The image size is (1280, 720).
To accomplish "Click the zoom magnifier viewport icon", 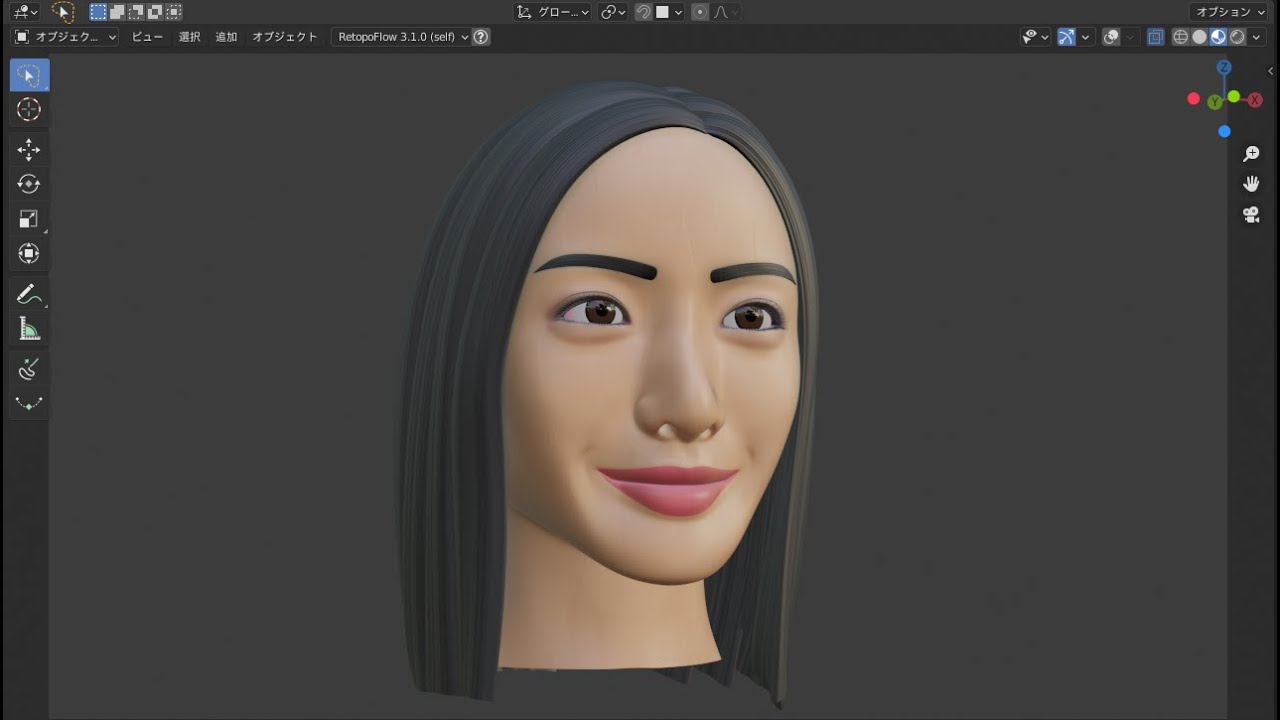I will coord(1251,154).
